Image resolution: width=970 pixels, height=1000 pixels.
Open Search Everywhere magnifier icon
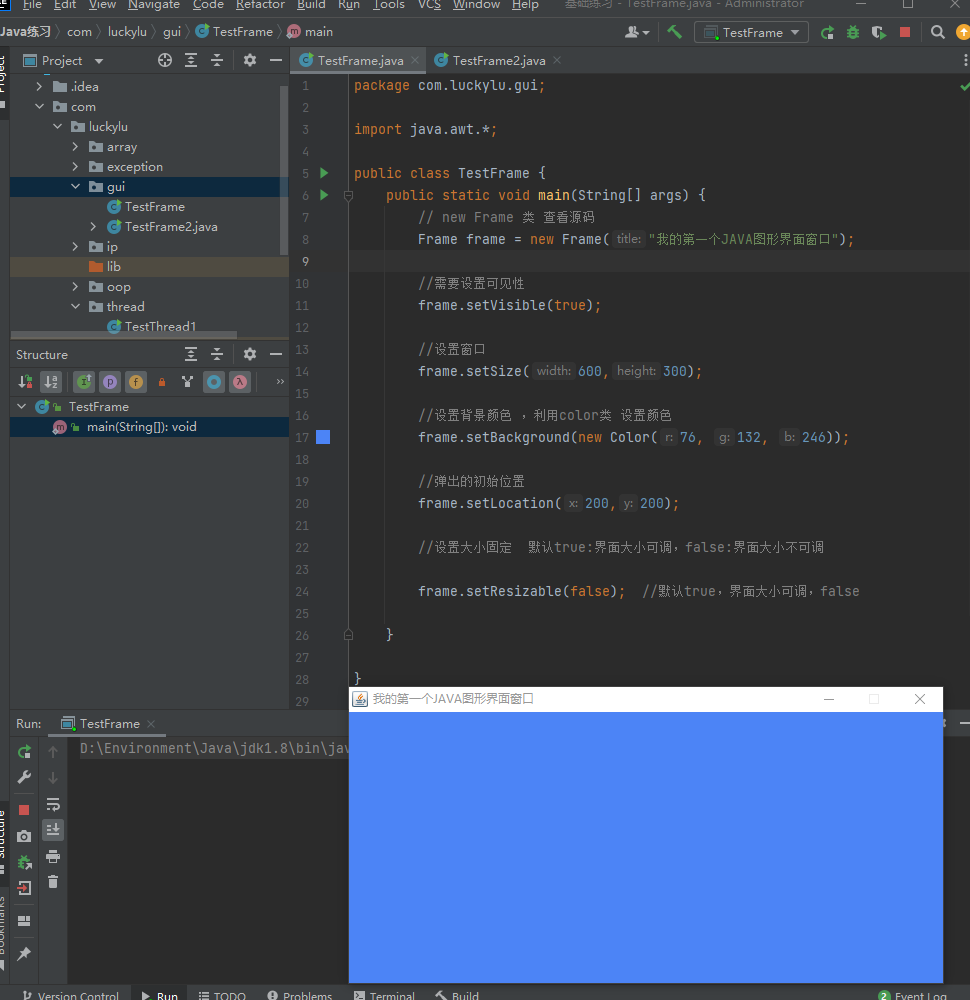point(937,33)
